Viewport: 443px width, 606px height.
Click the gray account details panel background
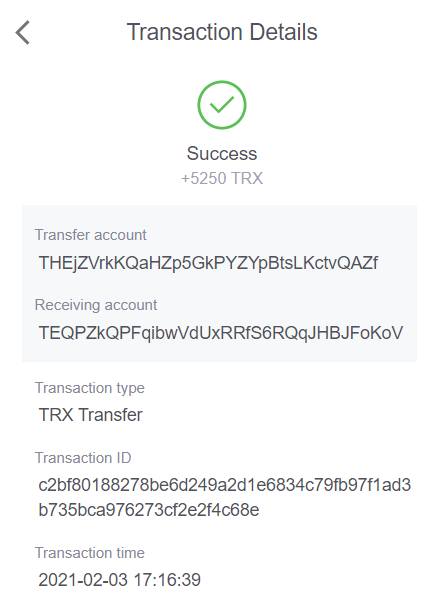[219, 283]
